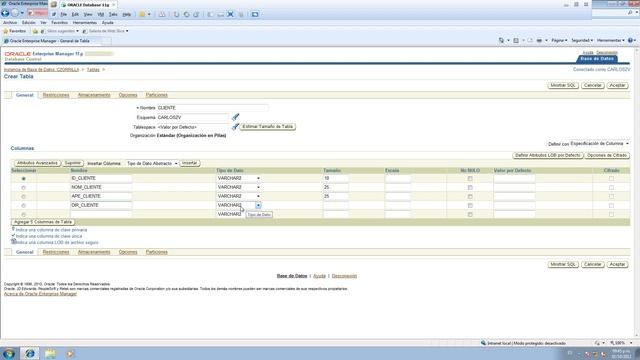Click Agregar 5 Columnas de Tabla button
The width and height of the screenshot is (640, 360).
pyautogui.click(x=43, y=222)
